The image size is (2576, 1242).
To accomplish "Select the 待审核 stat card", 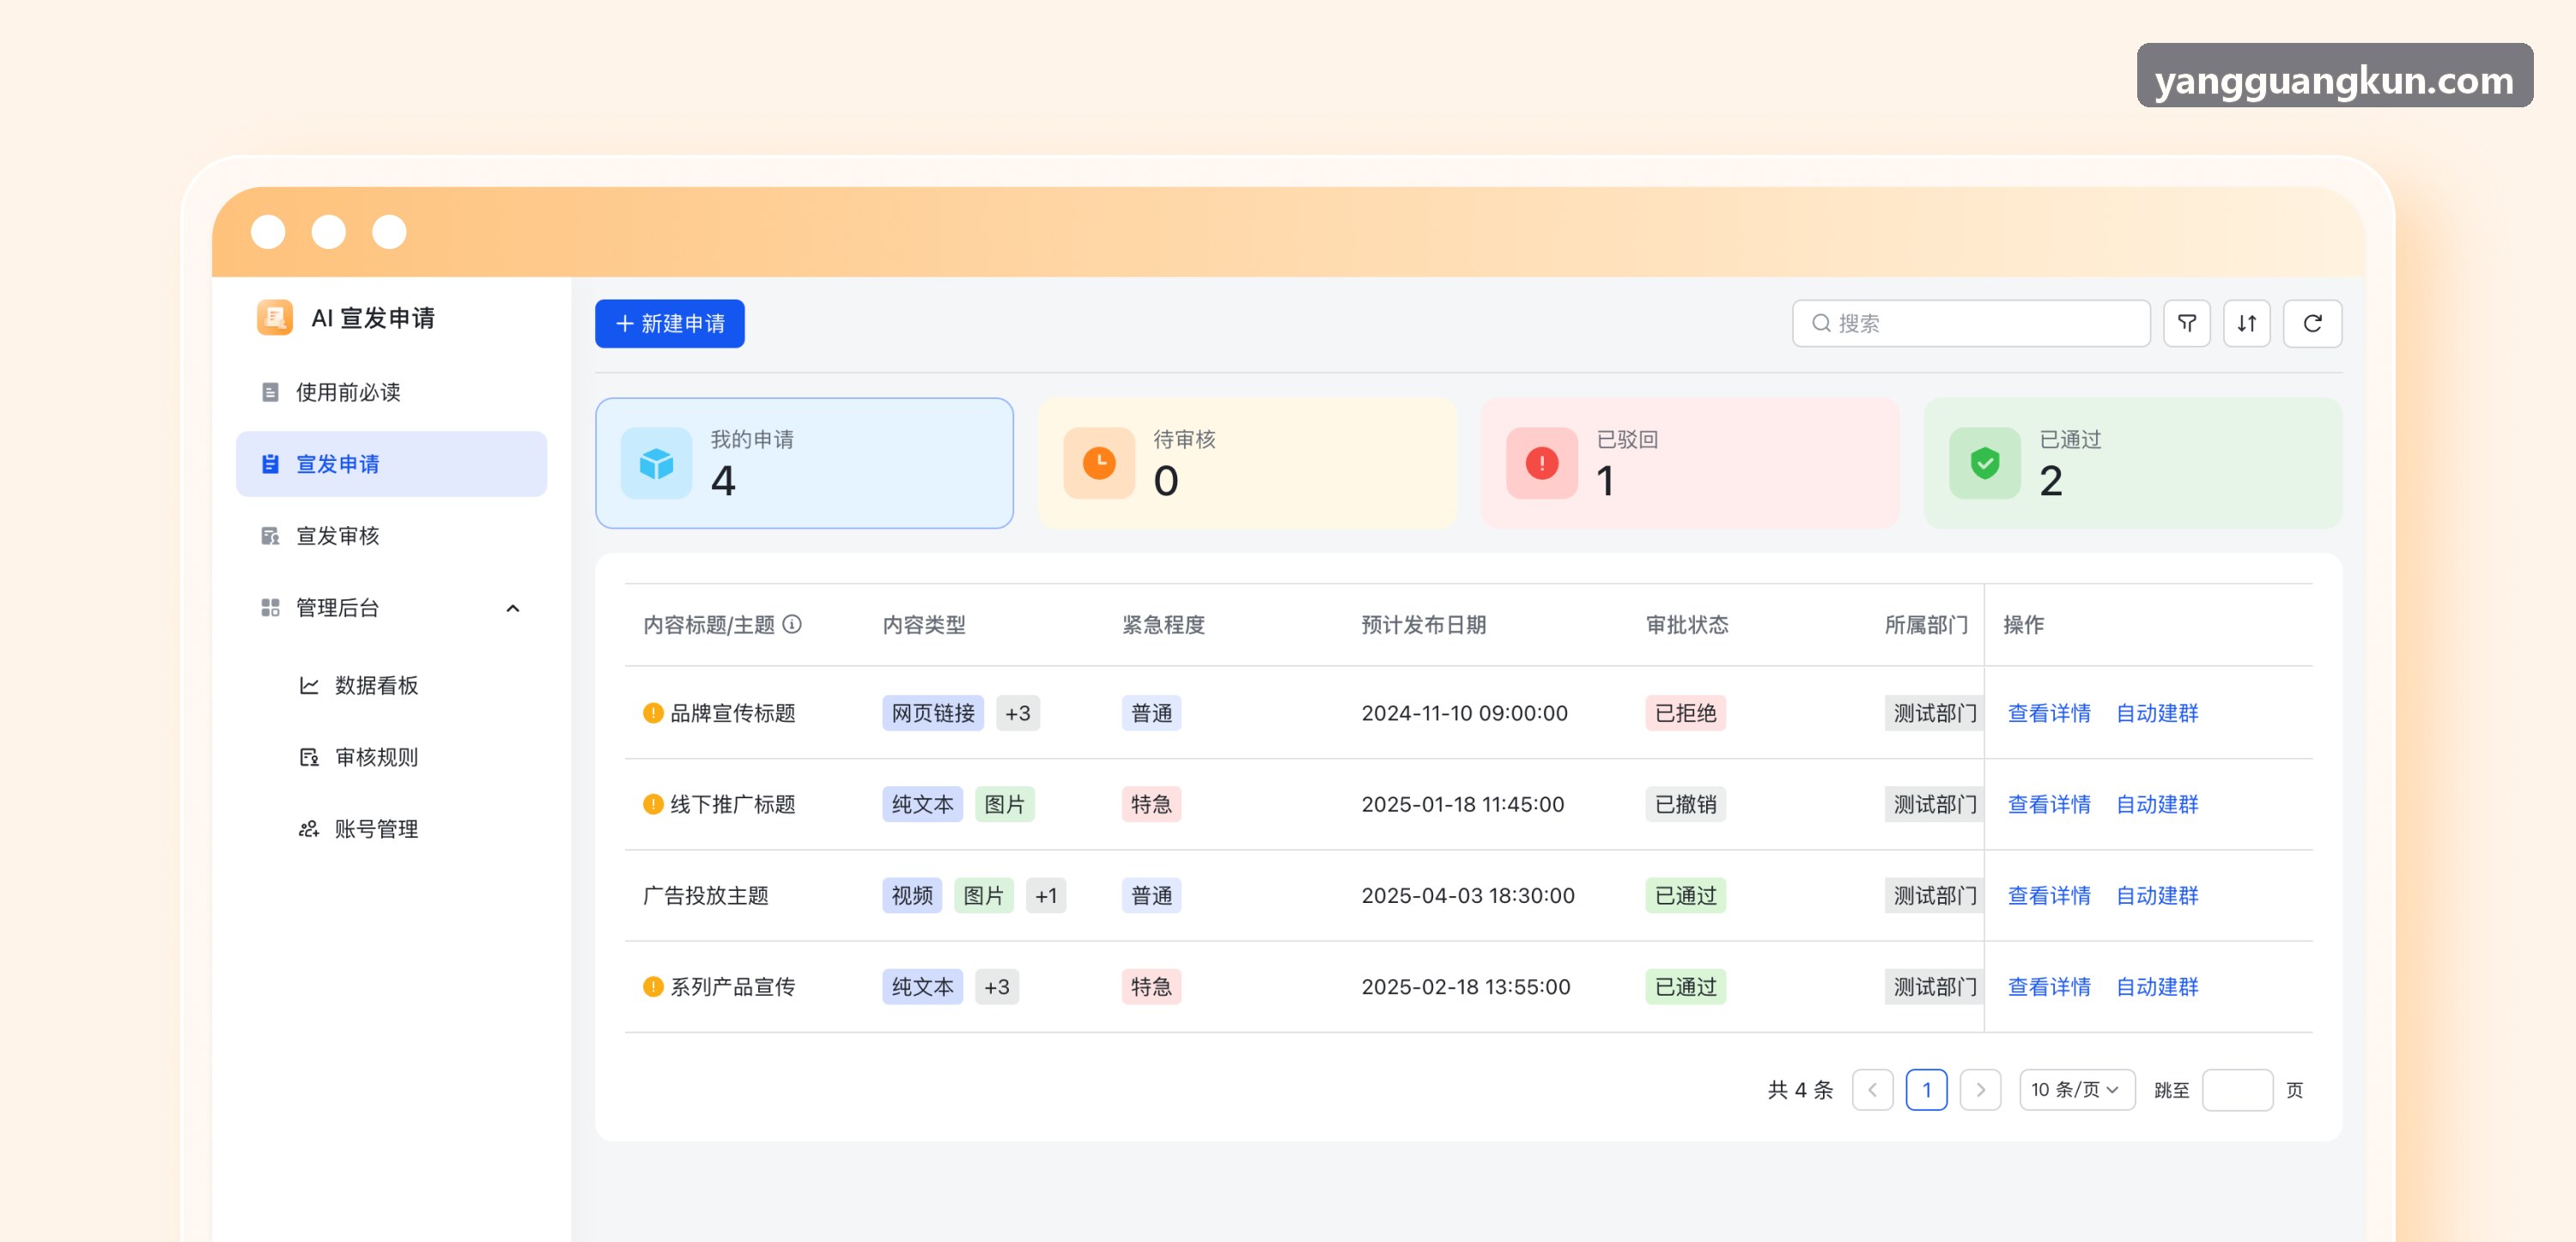I will [x=1246, y=463].
